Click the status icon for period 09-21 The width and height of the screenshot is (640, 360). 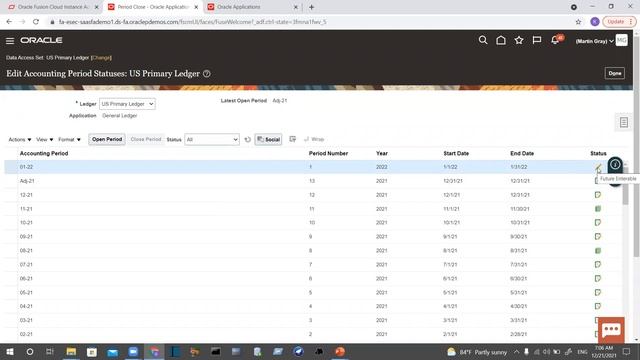(x=598, y=237)
